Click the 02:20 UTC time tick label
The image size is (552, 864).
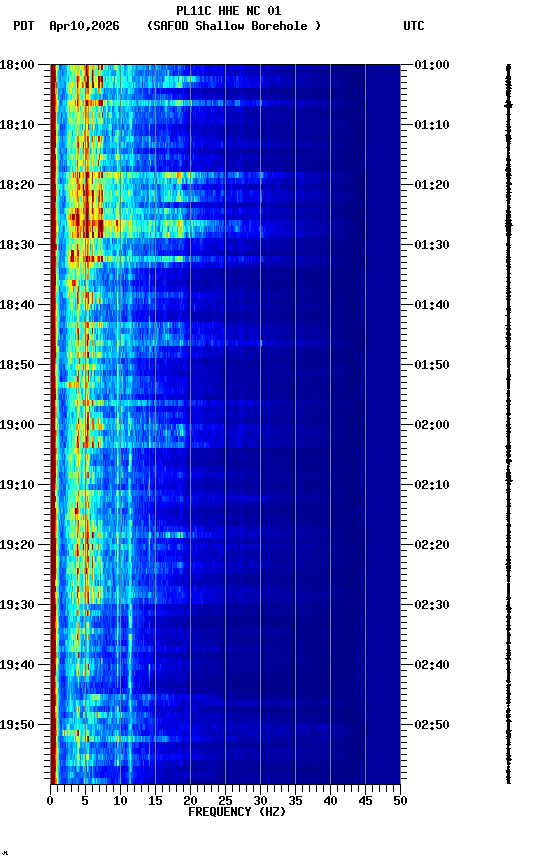(432, 545)
